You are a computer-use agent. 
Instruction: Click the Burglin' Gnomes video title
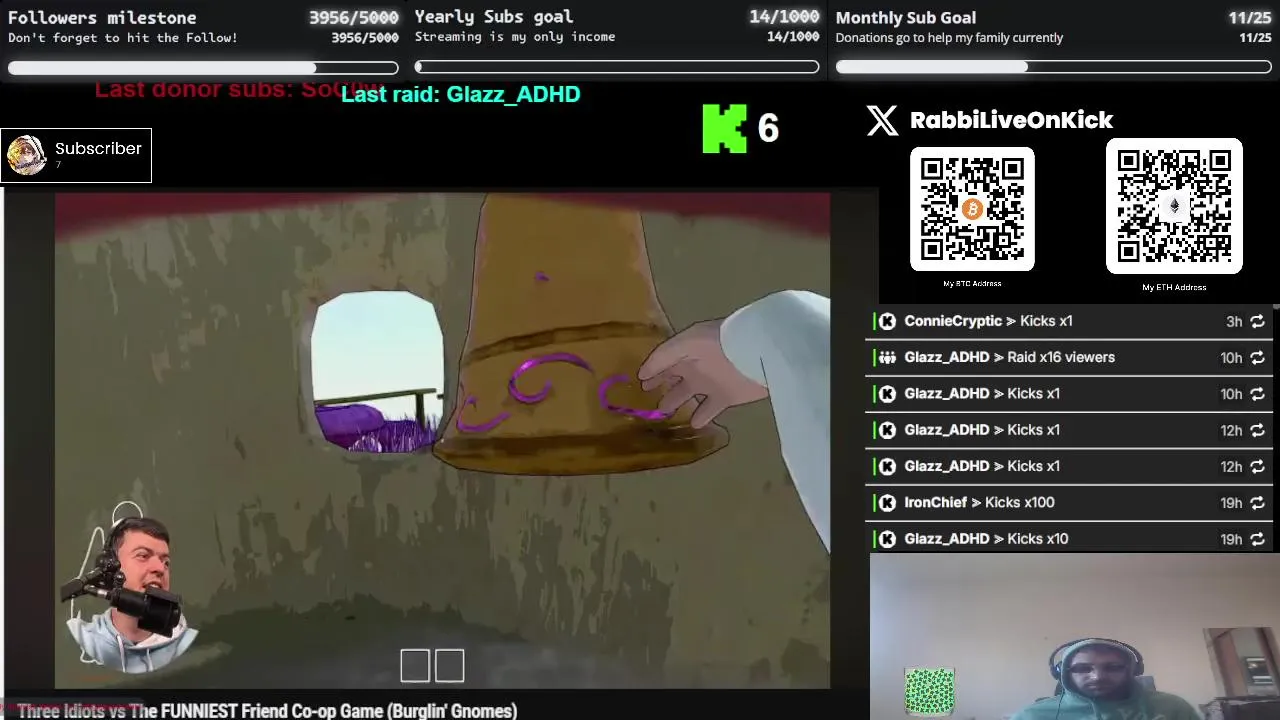pyautogui.click(x=267, y=711)
